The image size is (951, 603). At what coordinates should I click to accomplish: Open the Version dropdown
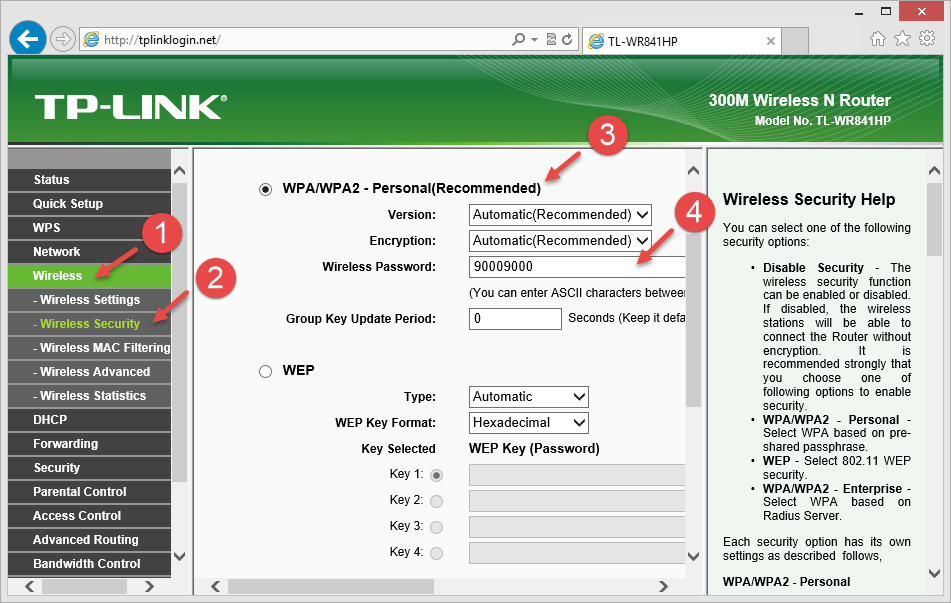pos(560,215)
